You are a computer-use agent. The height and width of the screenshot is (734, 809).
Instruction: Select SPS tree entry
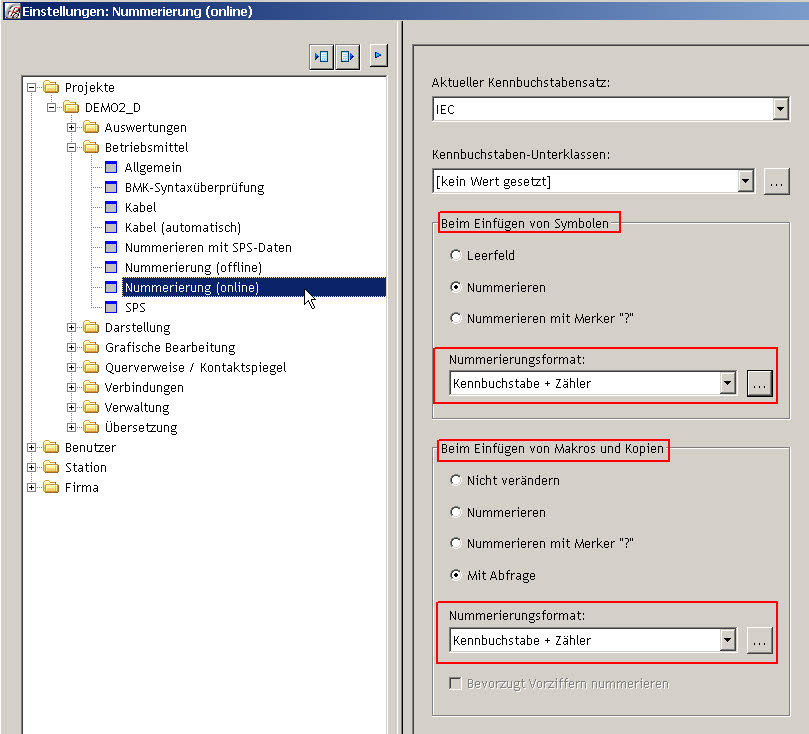pos(135,307)
